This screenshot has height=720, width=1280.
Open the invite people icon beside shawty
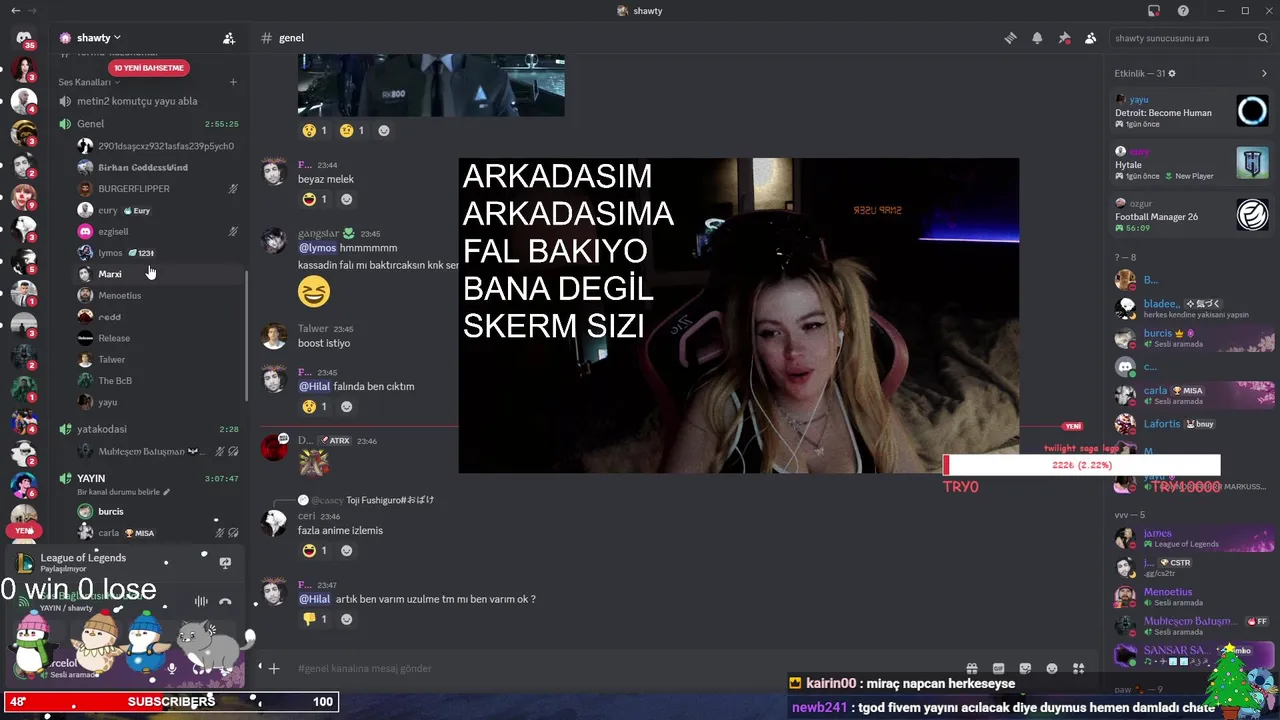pos(229,38)
